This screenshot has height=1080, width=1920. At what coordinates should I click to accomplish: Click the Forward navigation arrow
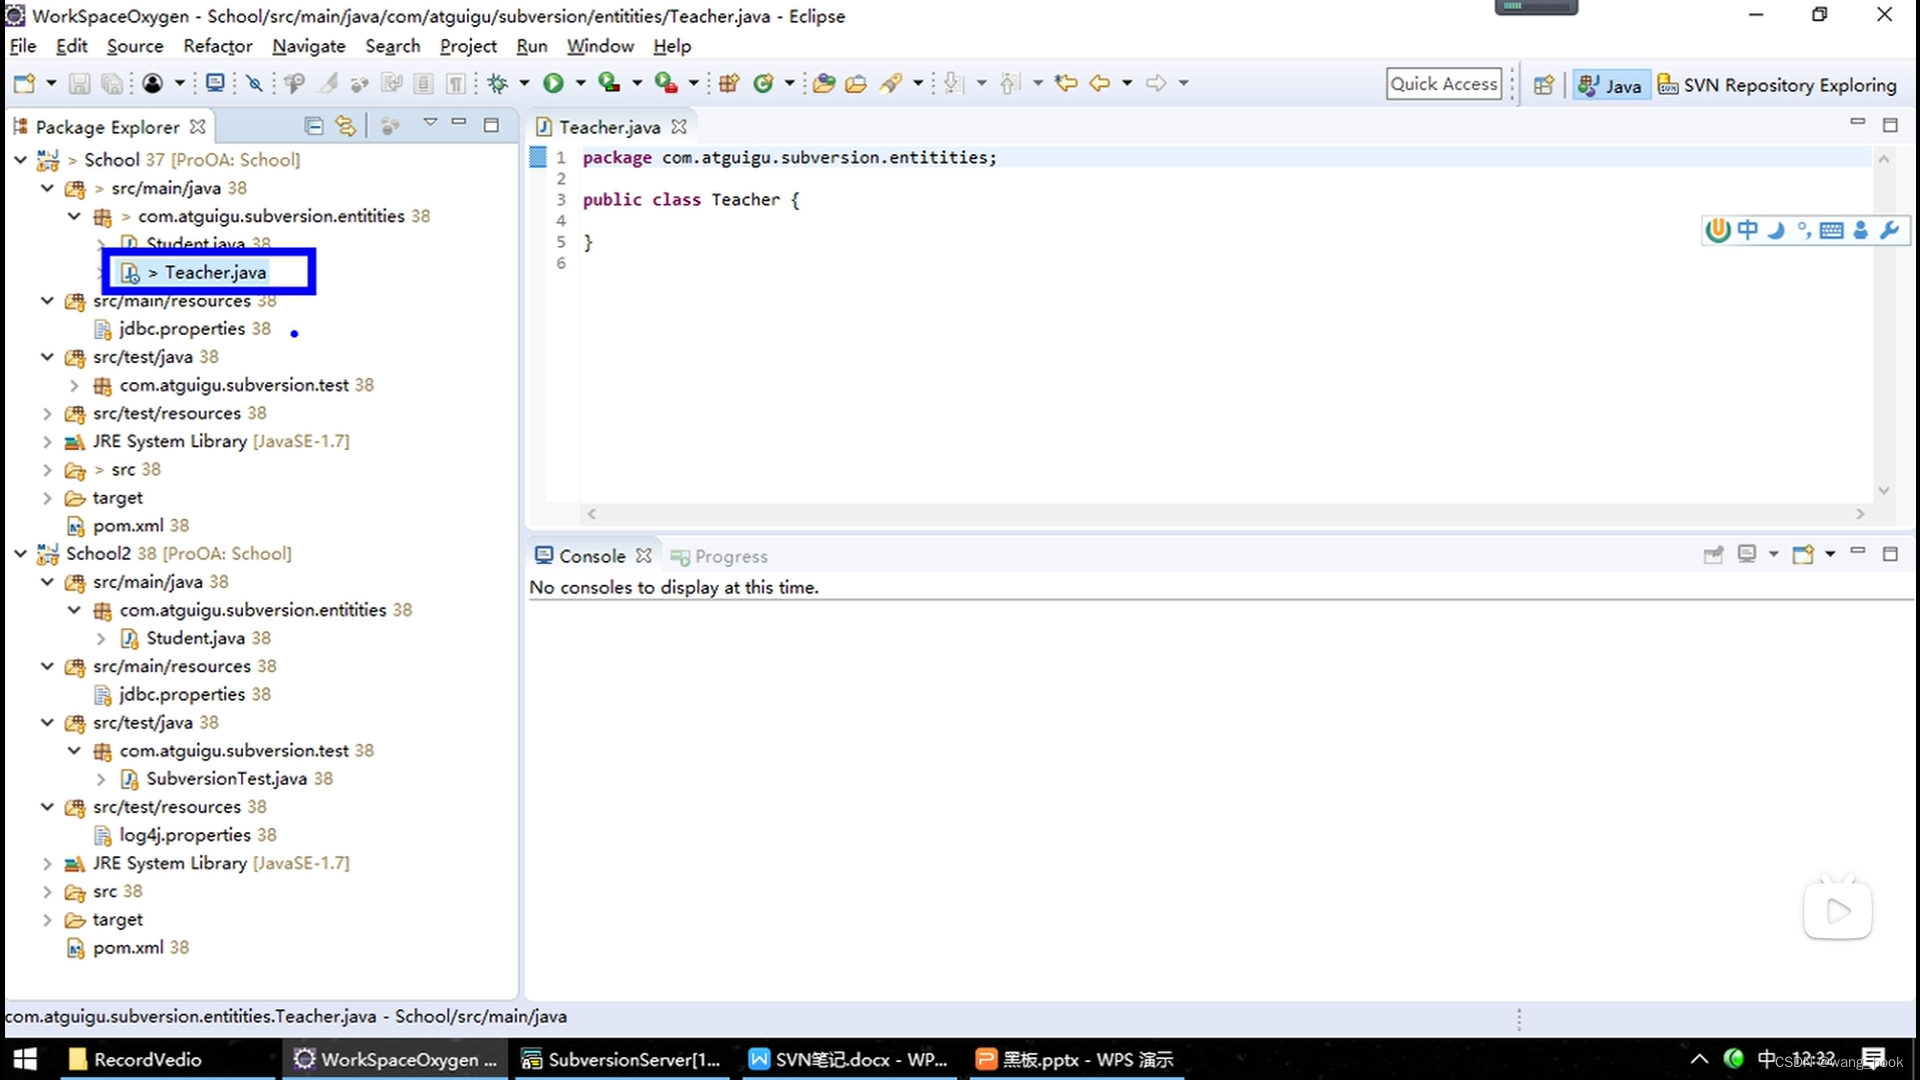click(1156, 83)
